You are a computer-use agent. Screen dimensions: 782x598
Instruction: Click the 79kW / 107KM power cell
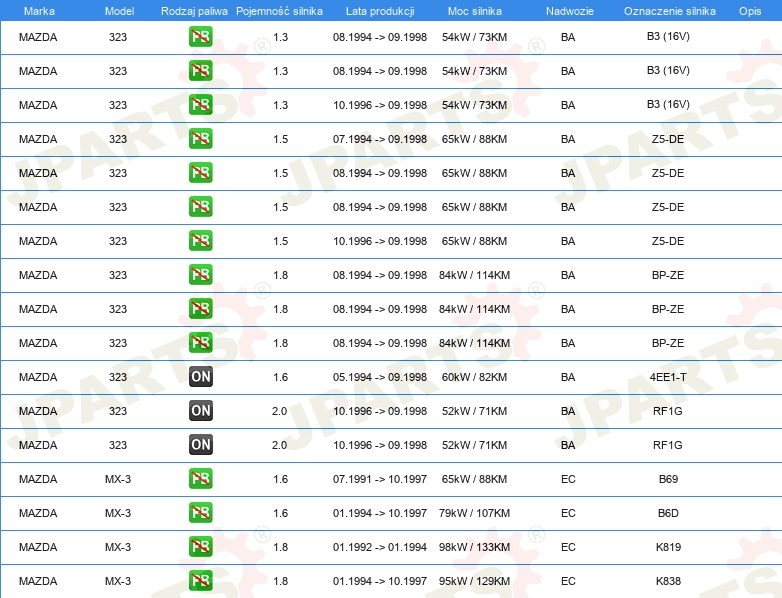[x=474, y=513]
